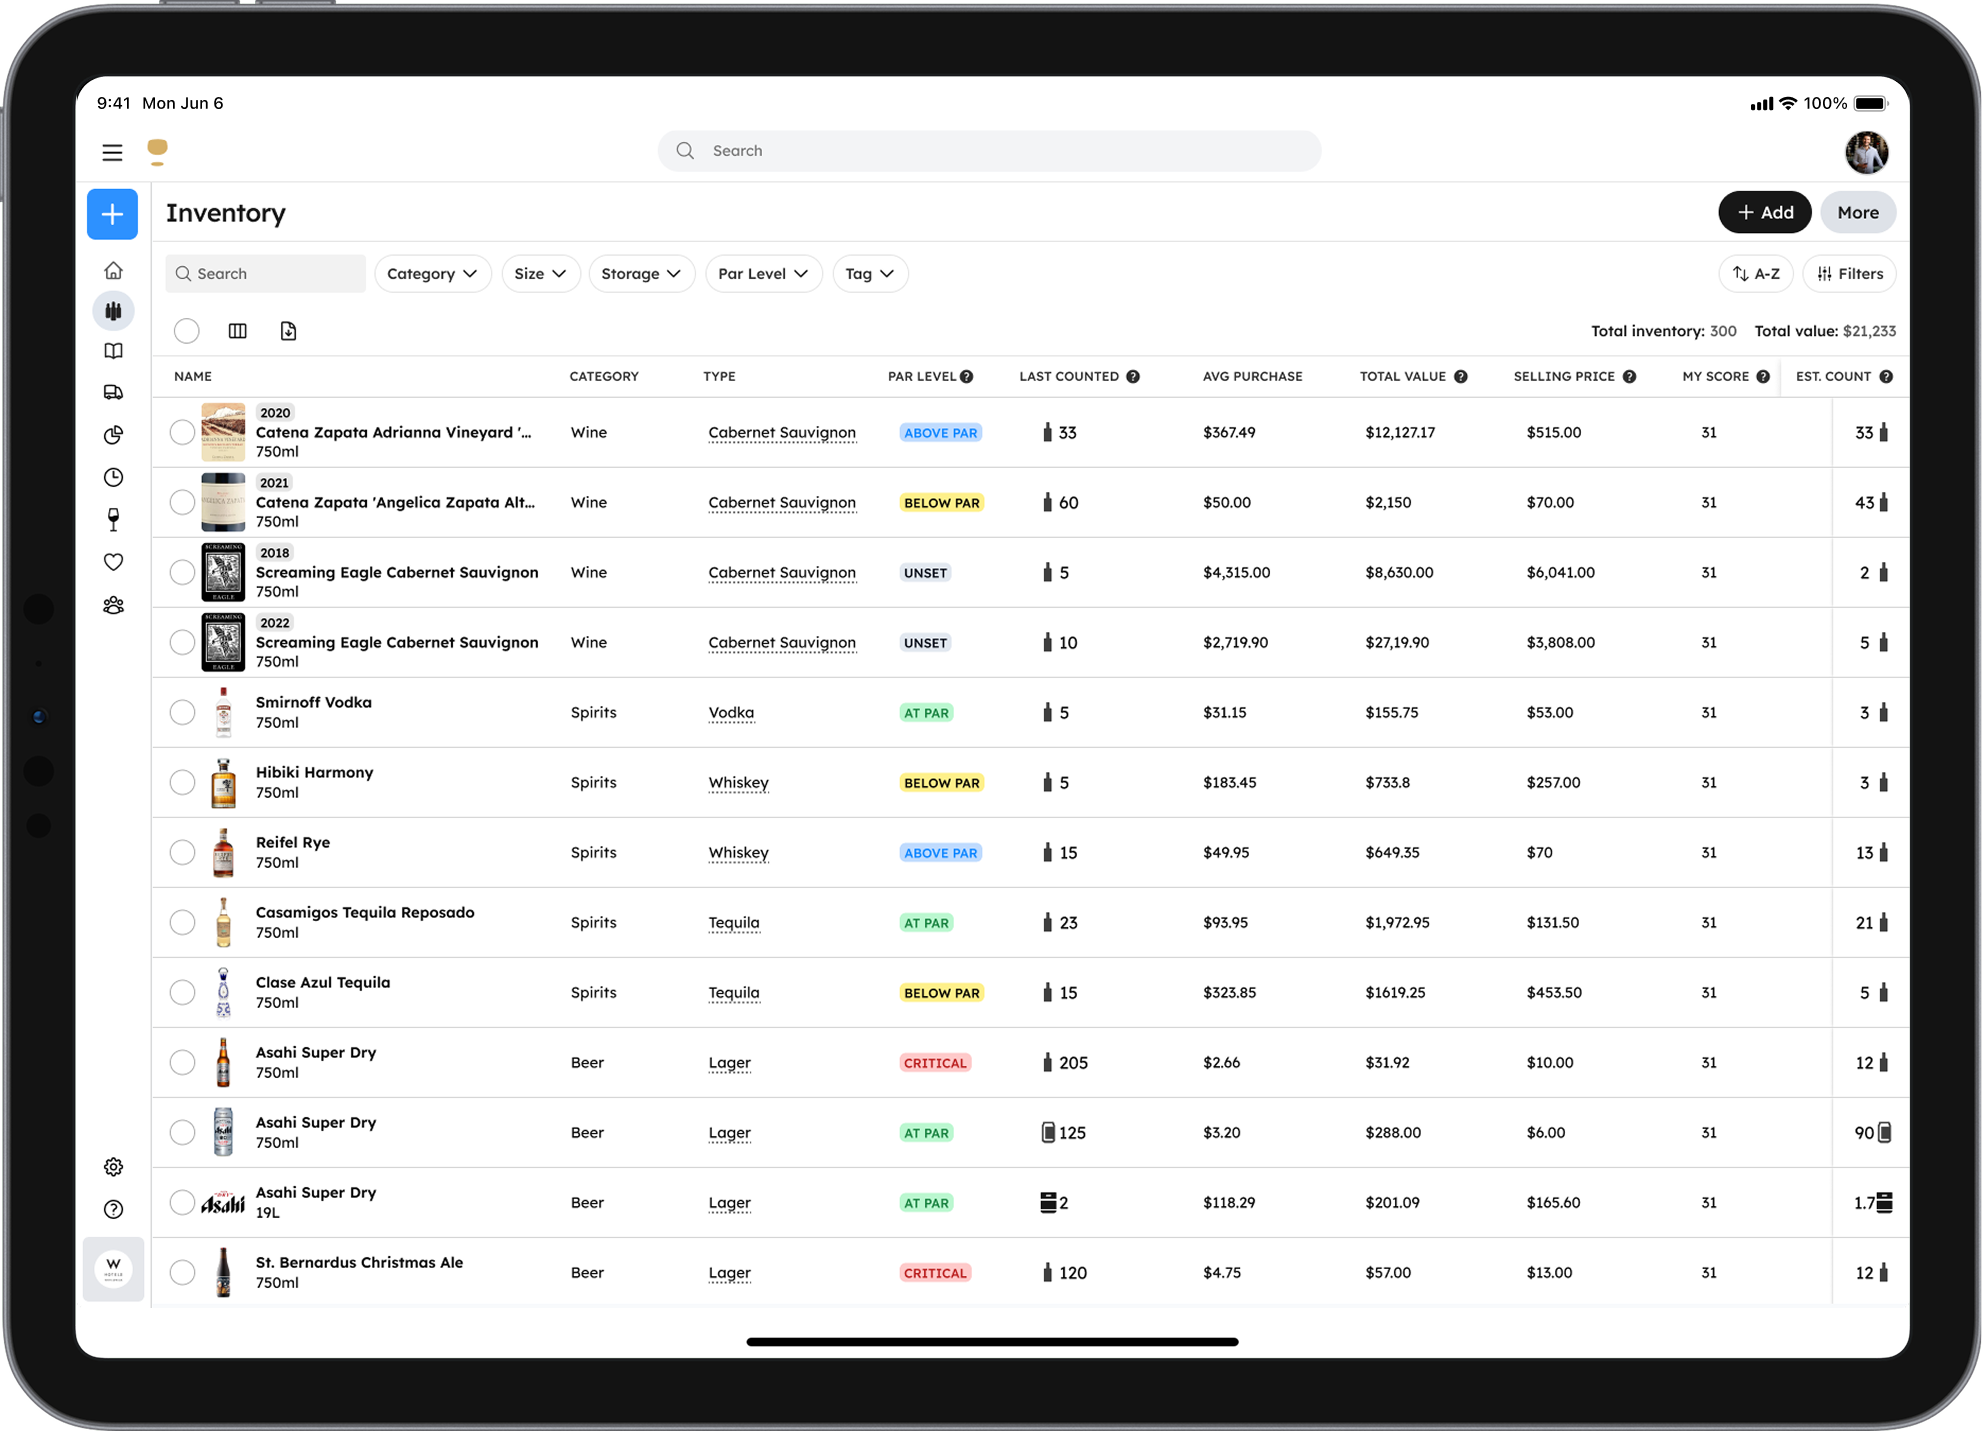The width and height of the screenshot is (1982, 1431).
Task: Select the Reifel Rye row checkbox
Action: pos(182,853)
